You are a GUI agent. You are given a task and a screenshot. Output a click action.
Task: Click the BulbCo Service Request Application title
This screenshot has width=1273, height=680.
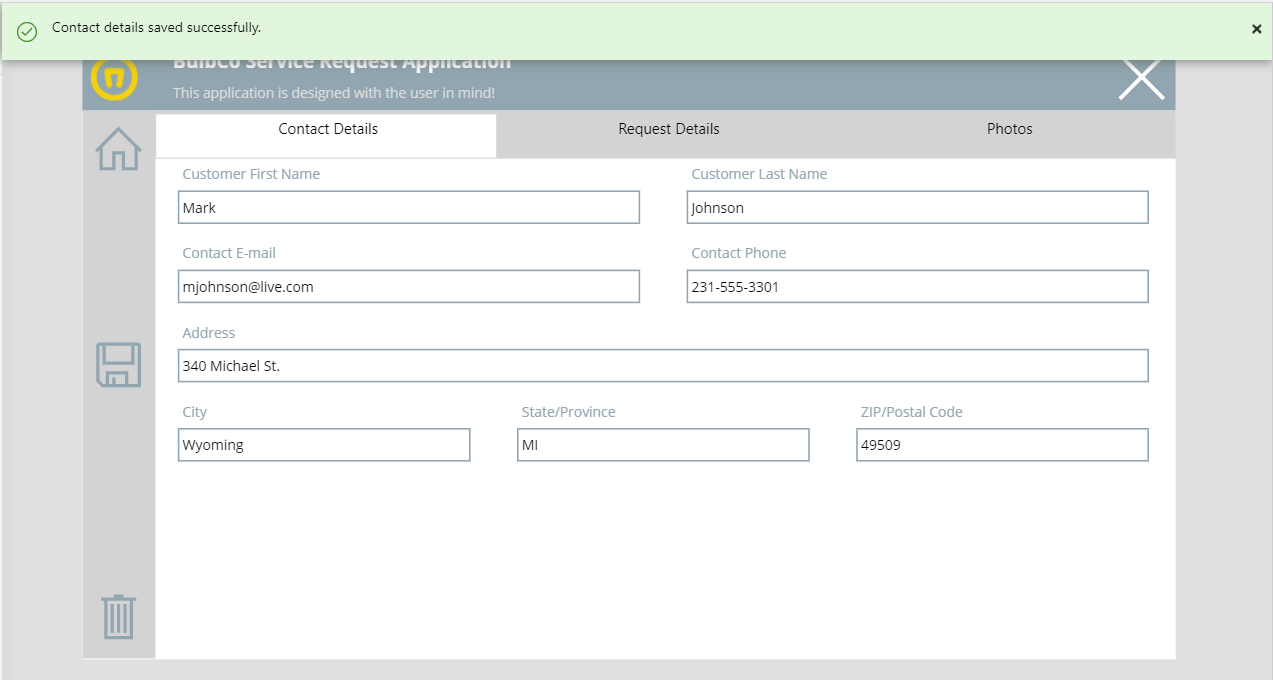pyautogui.click(x=342, y=61)
